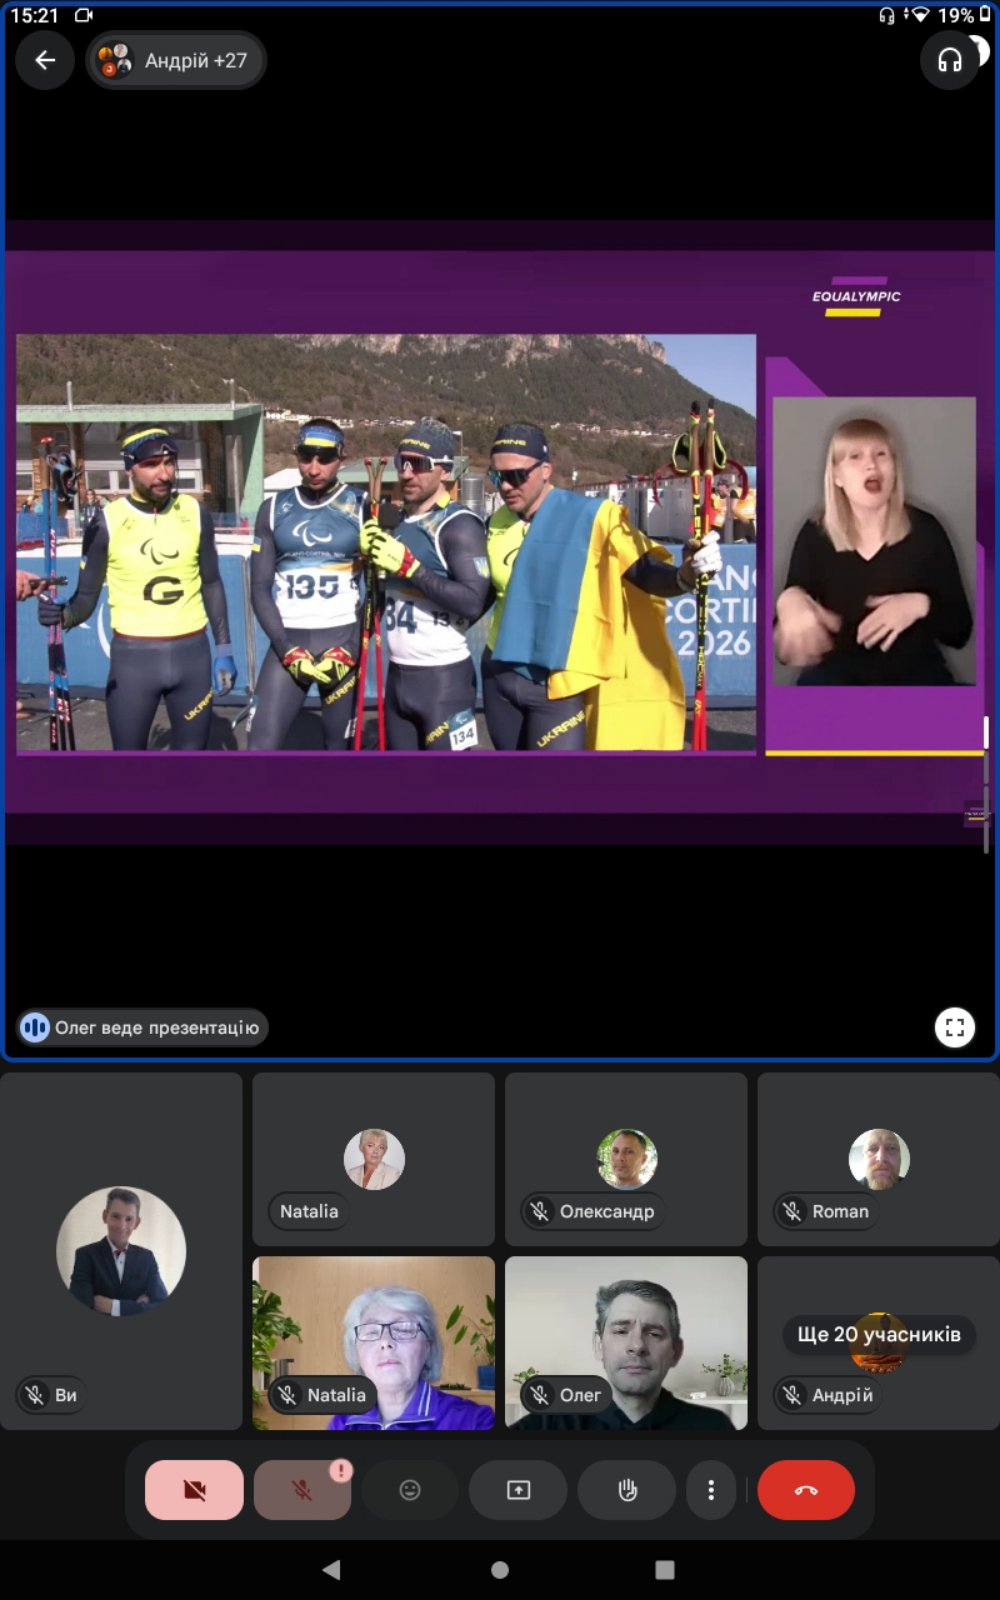Turn on the camera
Screen dimensions: 1000x1600
click(194, 1490)
